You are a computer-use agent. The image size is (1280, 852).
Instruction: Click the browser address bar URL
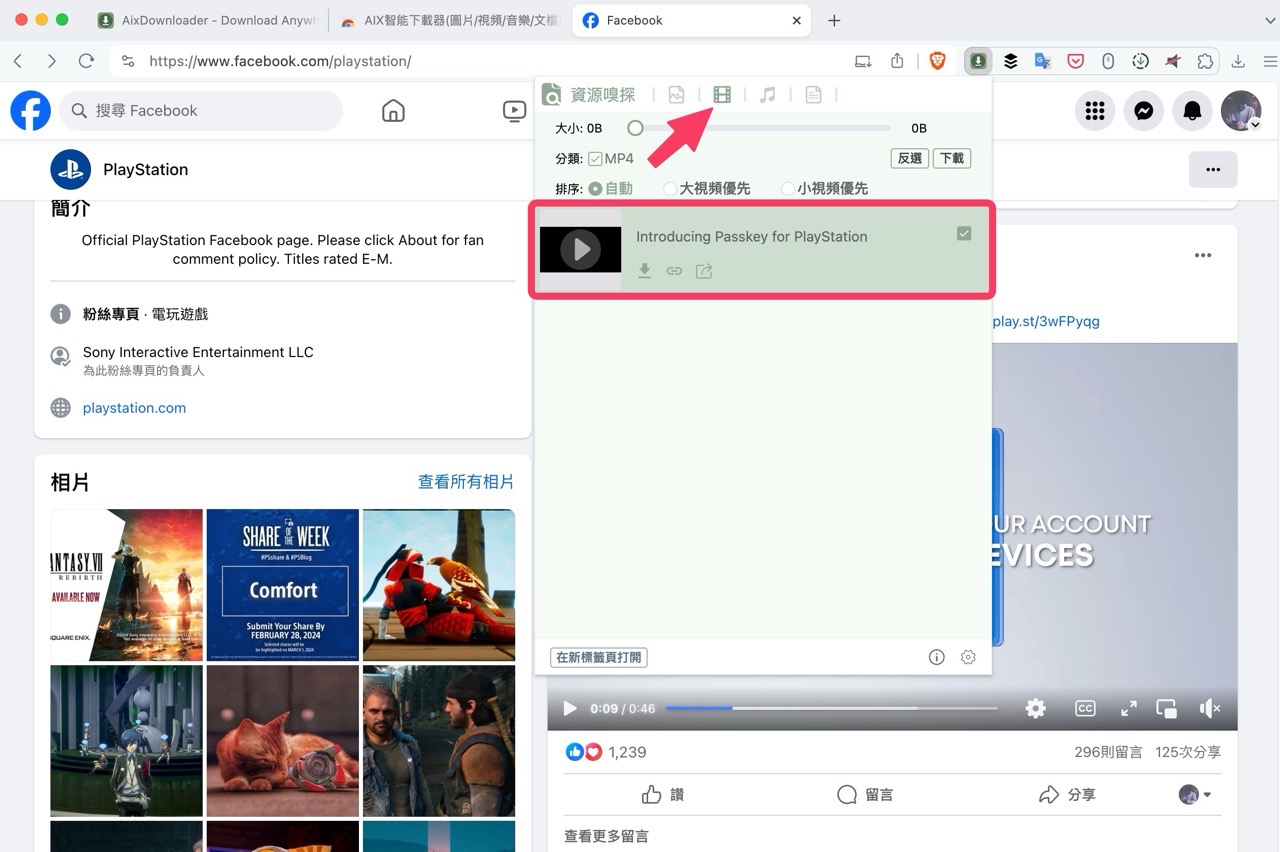point(280,61)
